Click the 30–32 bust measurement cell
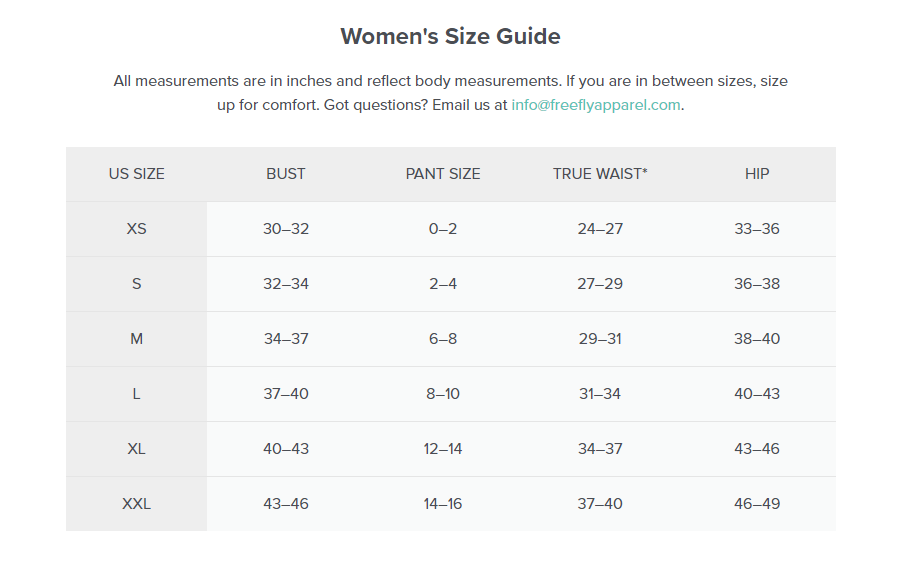This screenshot has height=562, width=914. 286,229
